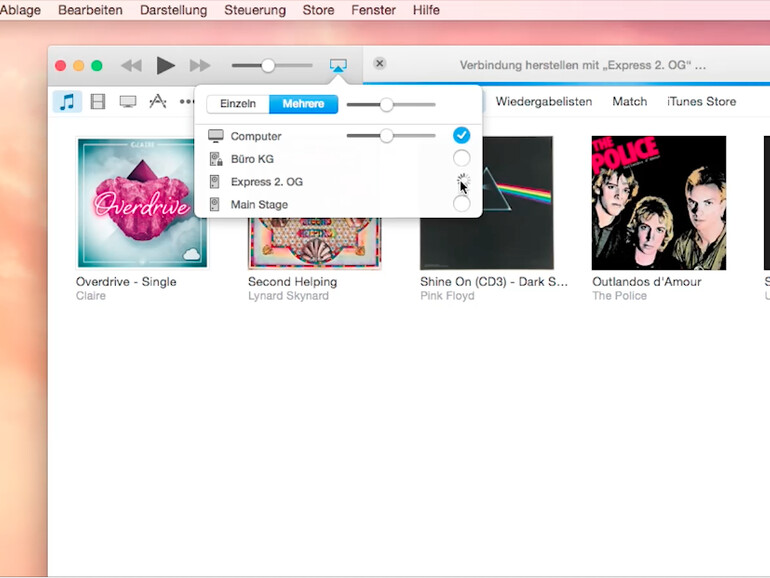Image resolution: width=770 pixels, height=578 pixels.
Task: Select the Mehrere speaker mode
Action: click(x=303, y=104)
